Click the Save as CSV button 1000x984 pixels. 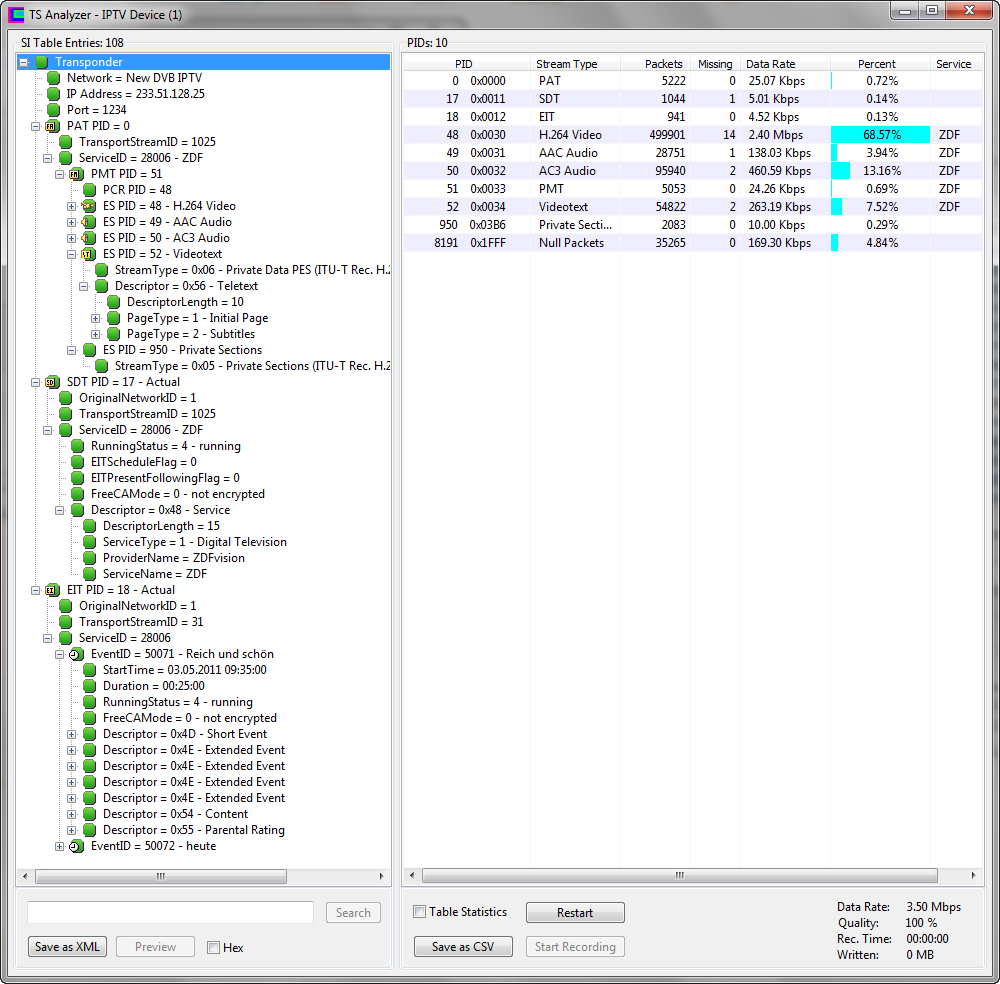[x=463, y=947]
